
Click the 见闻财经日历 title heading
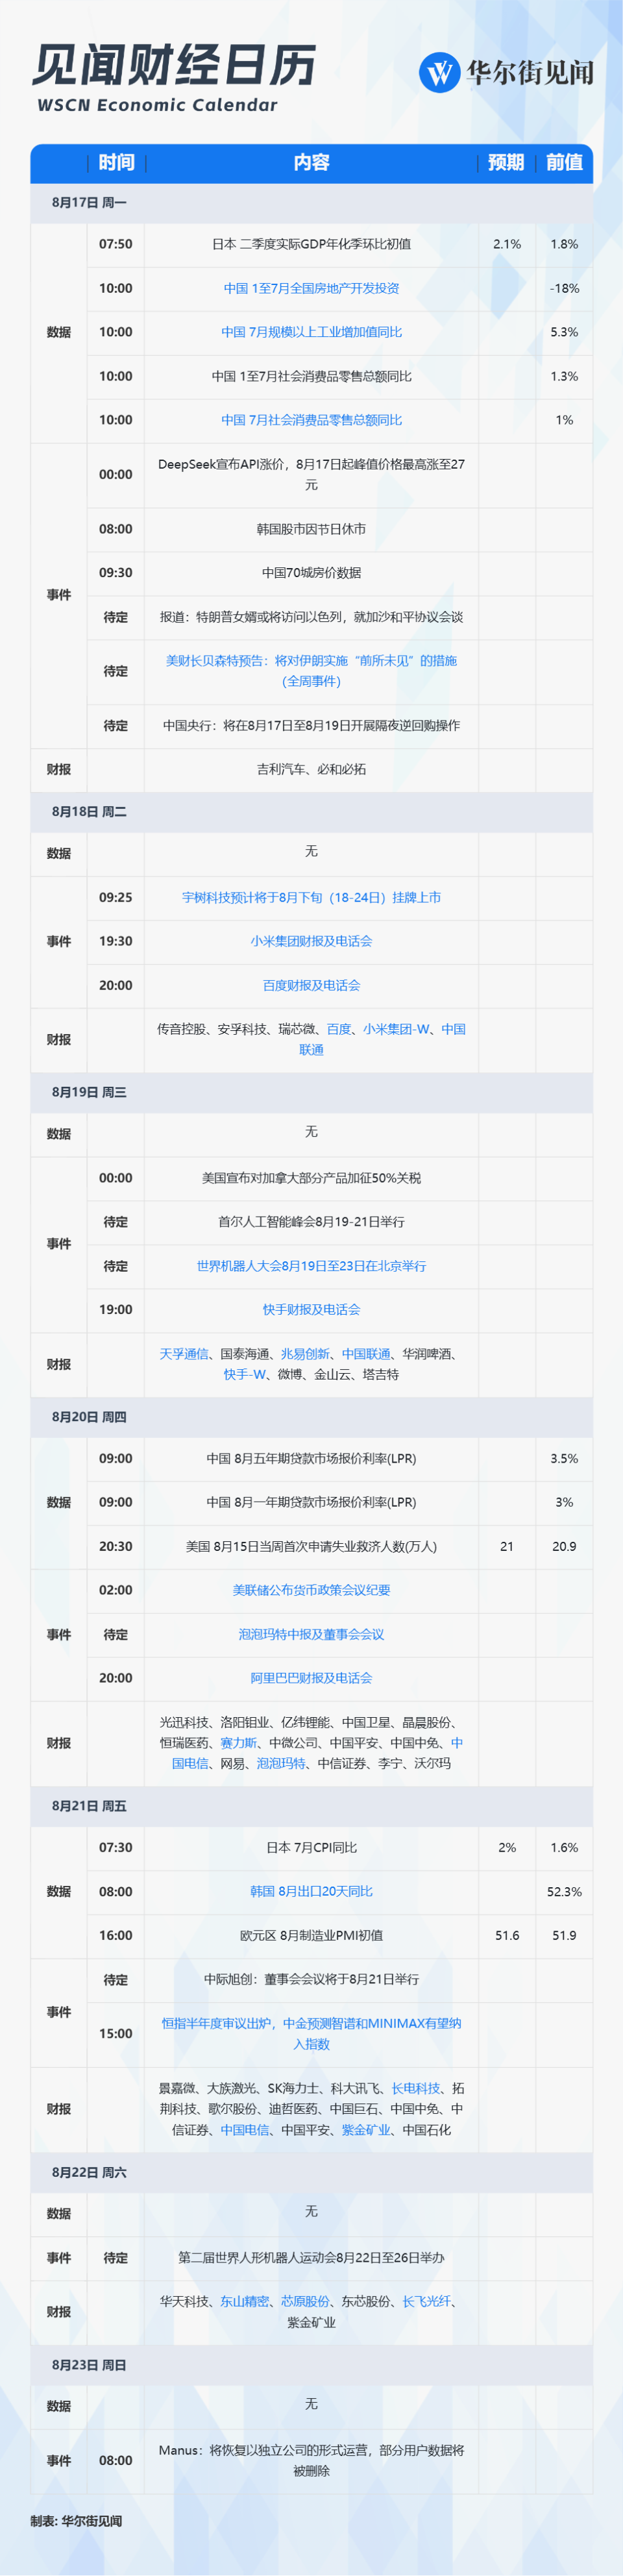[x=174, y=66]
